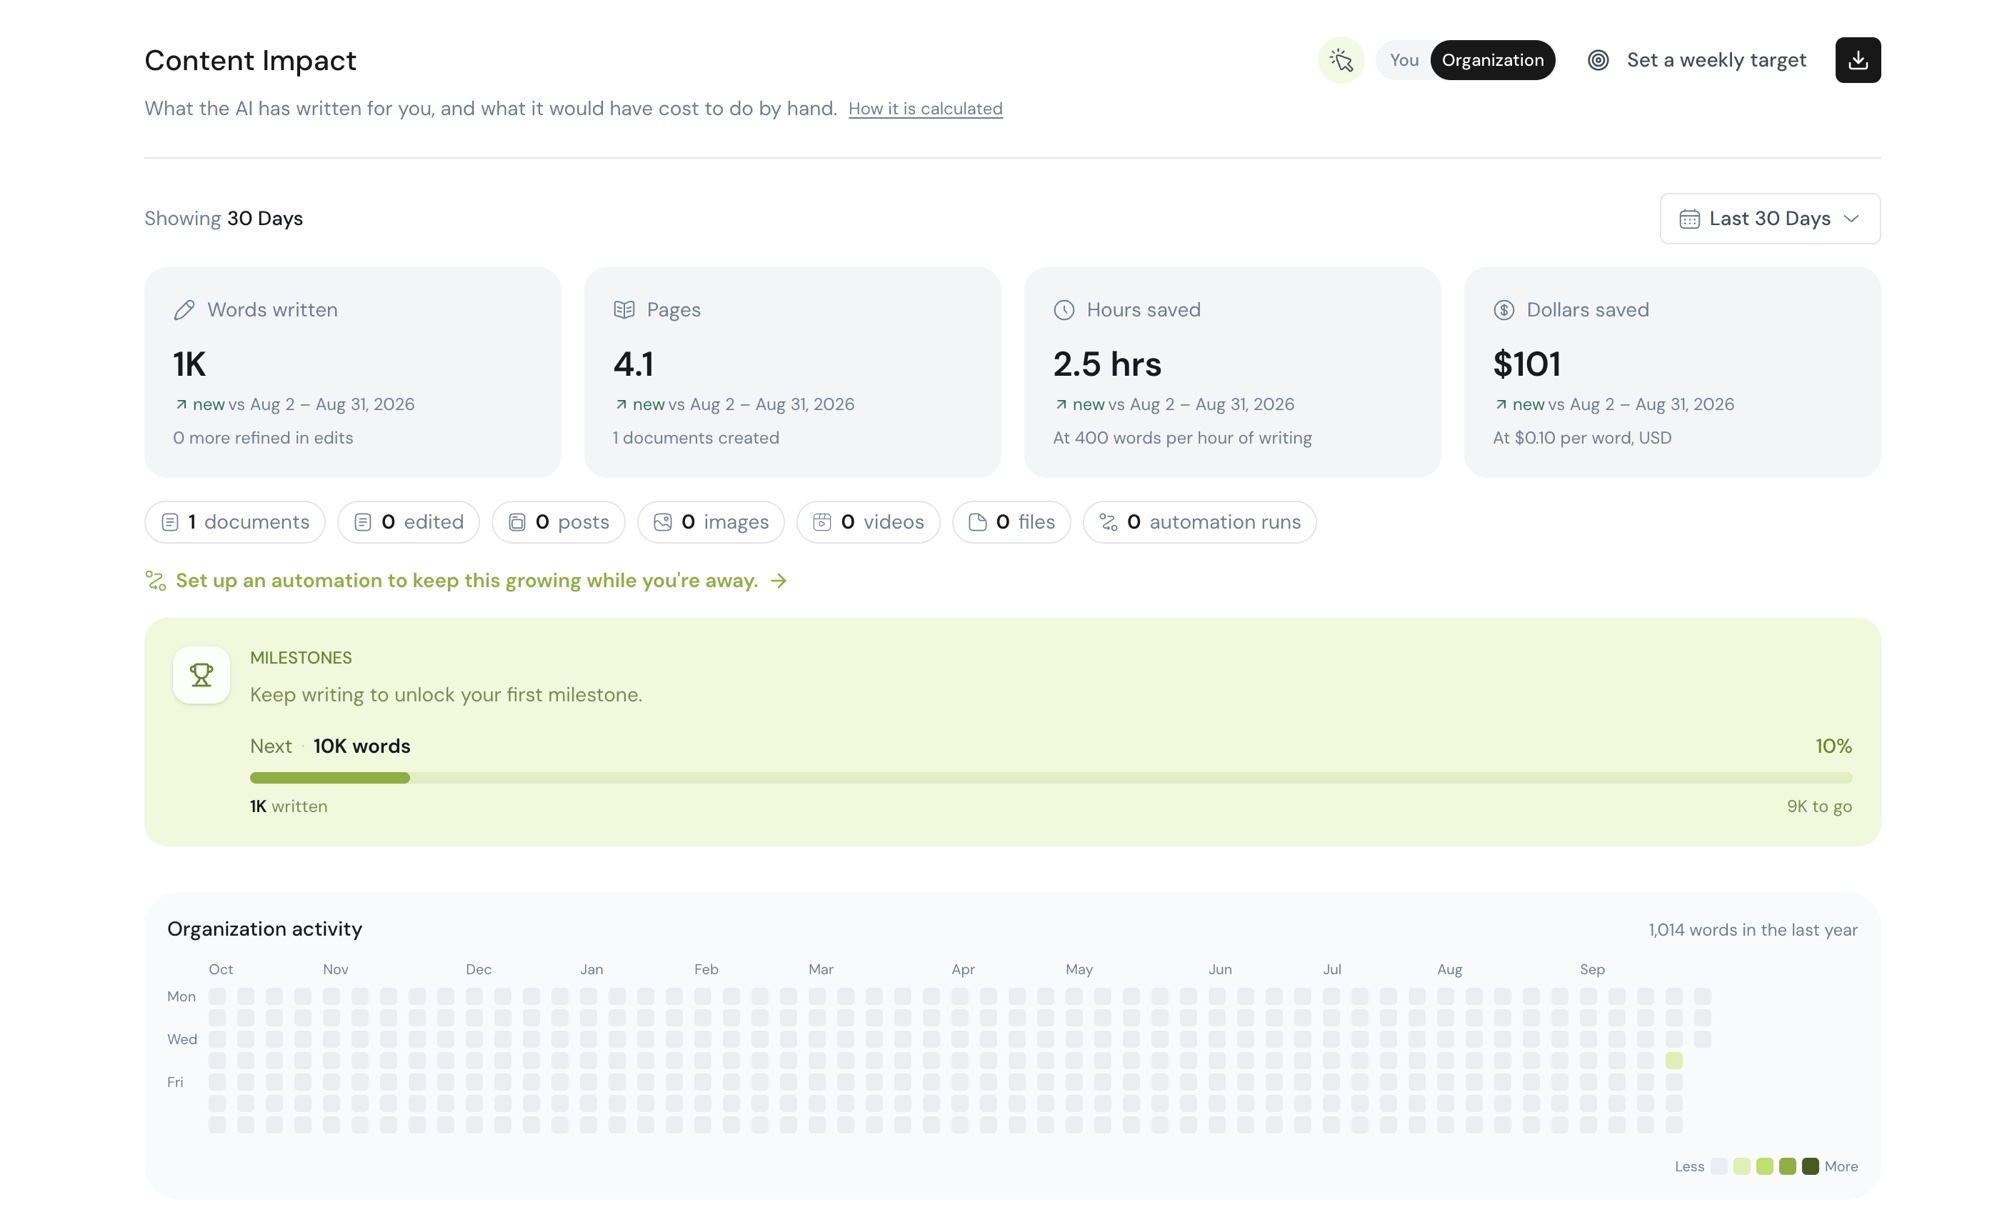Select the 0 edited chip
The width and height of the screenshot is (2000, 1220).
tap(408, 522)
